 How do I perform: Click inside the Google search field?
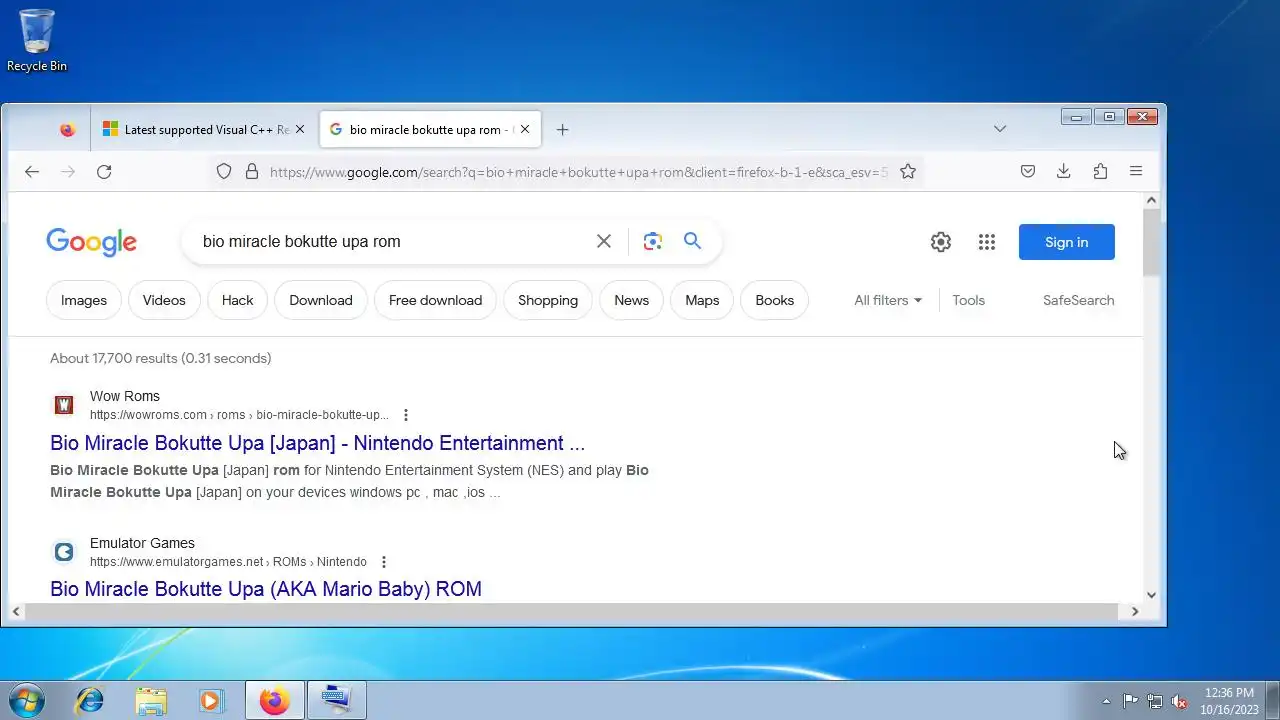point(390,241)
